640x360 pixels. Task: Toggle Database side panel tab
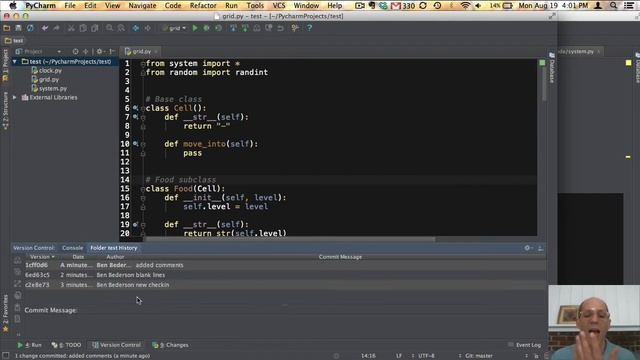(552, 68)
